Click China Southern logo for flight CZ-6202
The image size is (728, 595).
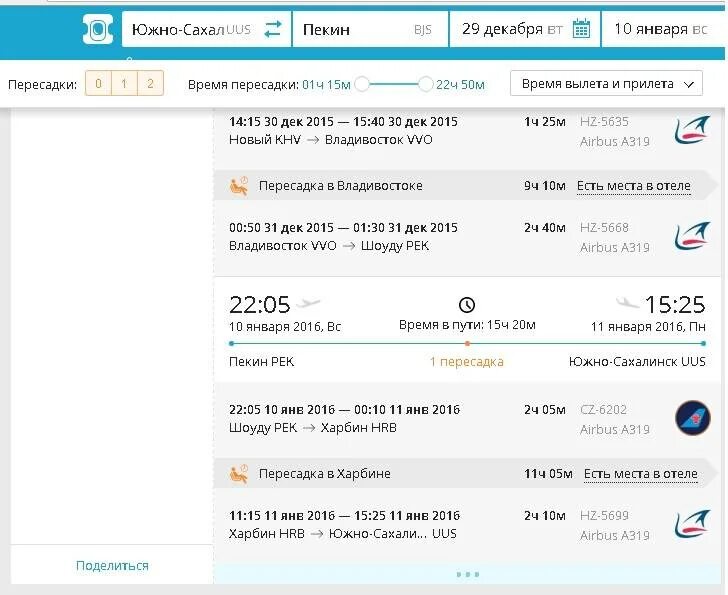click(x=692, y=418)
